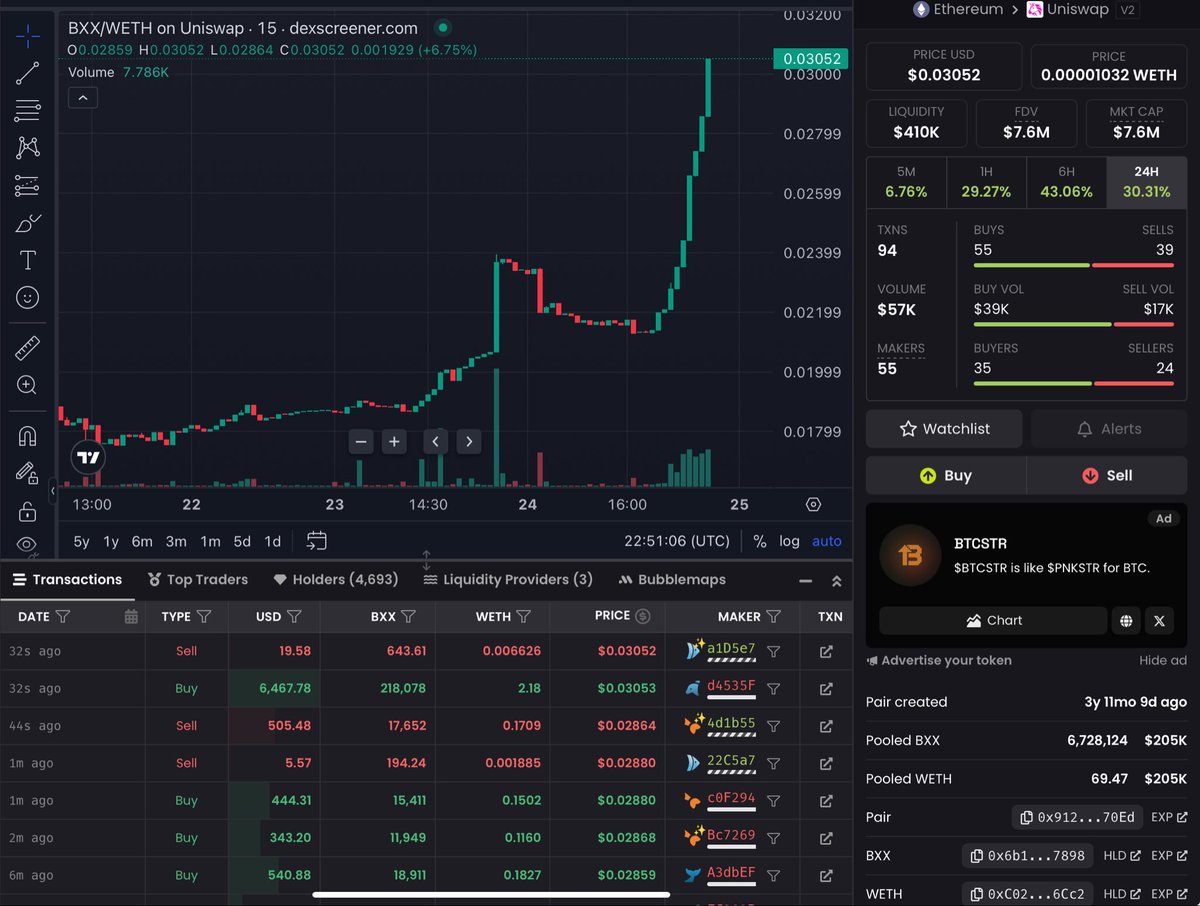Collapse the OHLC legend with the chevron

(x=81, y=97)
